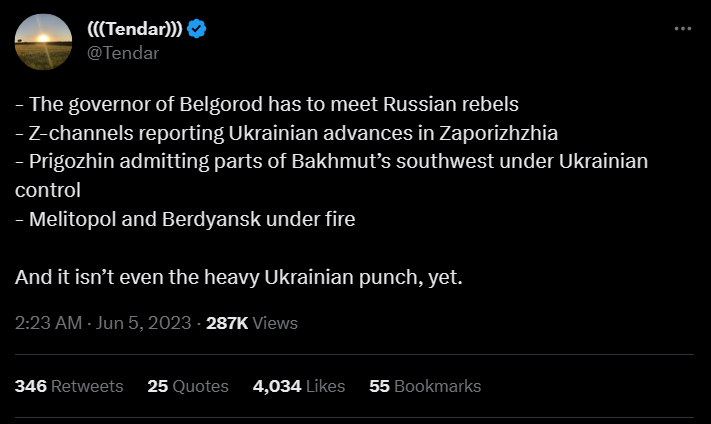Click the "heavy Ukrainian punch" closing sentence
711x424 pixels.
point(239,275)
